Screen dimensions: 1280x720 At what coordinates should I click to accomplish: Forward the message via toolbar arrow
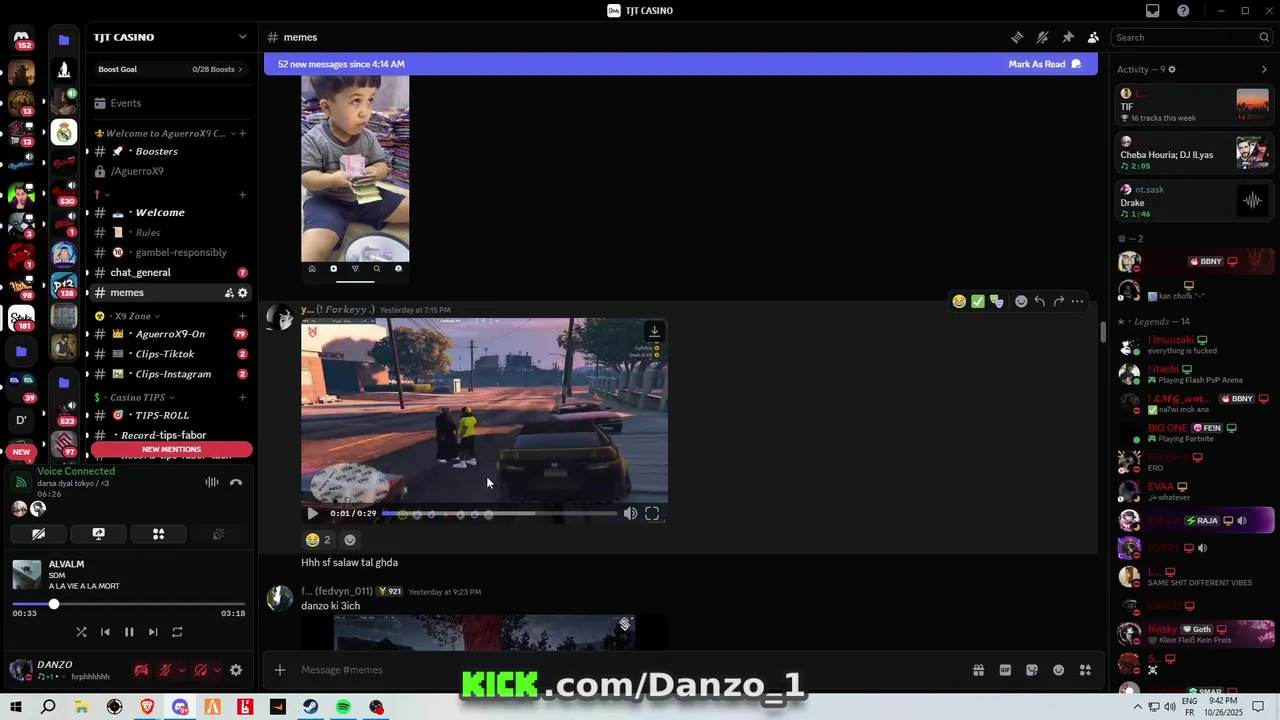click(x=1058, y=301)
